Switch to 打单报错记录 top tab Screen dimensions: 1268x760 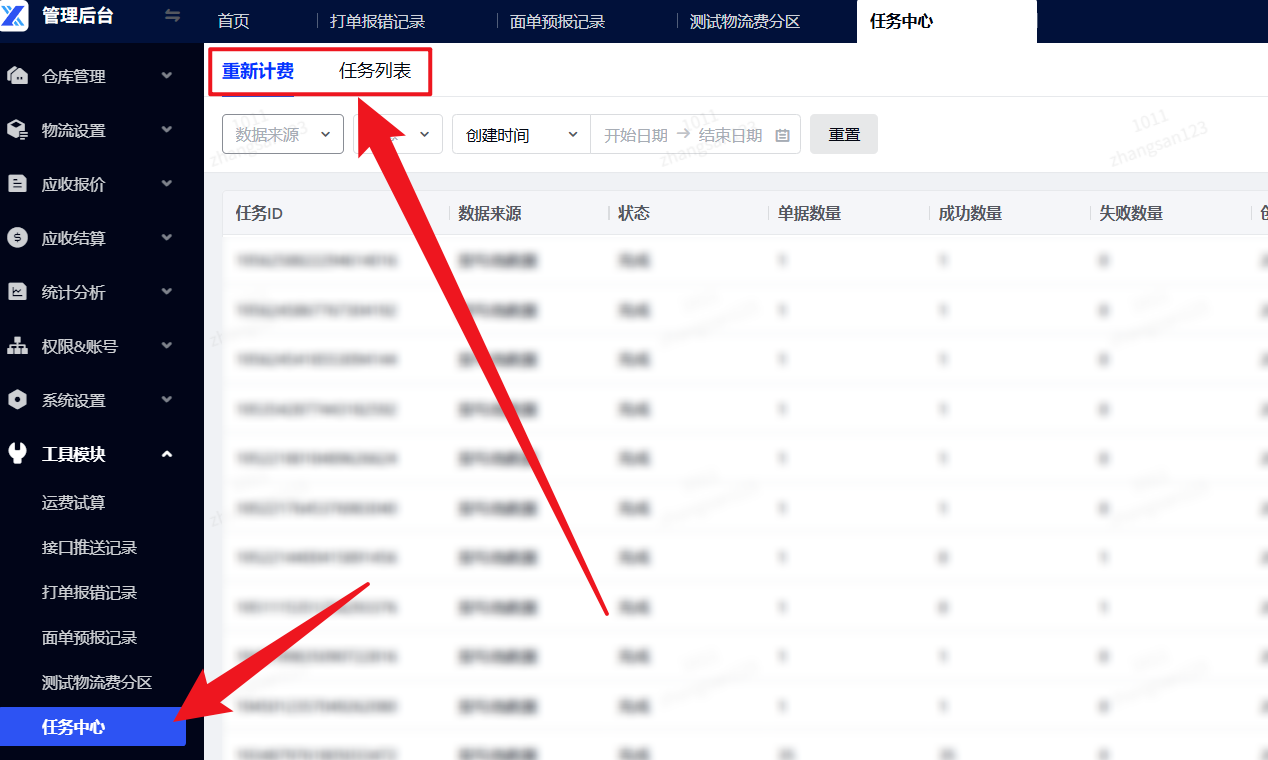pyautogui.click(x=378, y=21)
